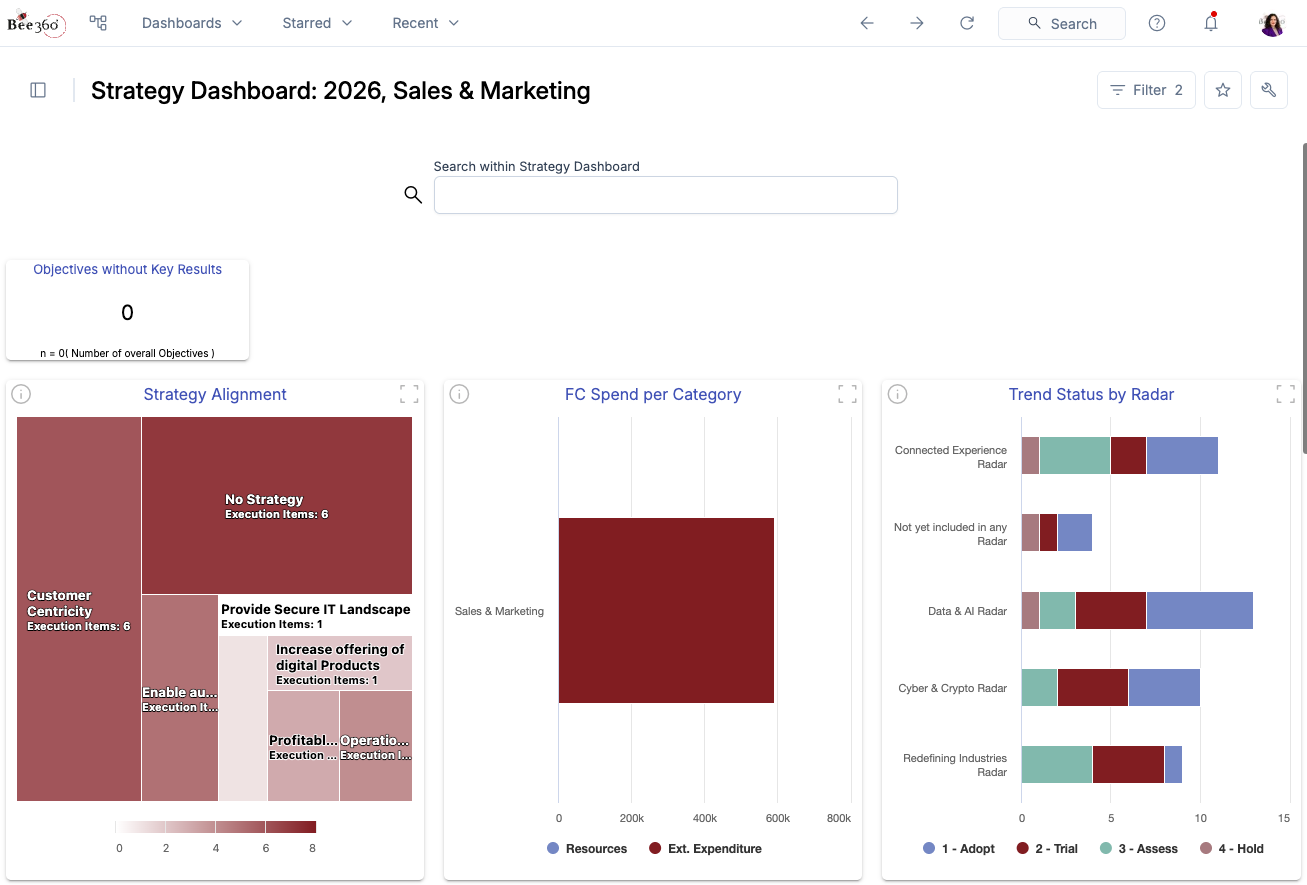The image size is (1307, 885).
Task: Refresh the dashboard with reload icon
Action: [x=967, y=23]
